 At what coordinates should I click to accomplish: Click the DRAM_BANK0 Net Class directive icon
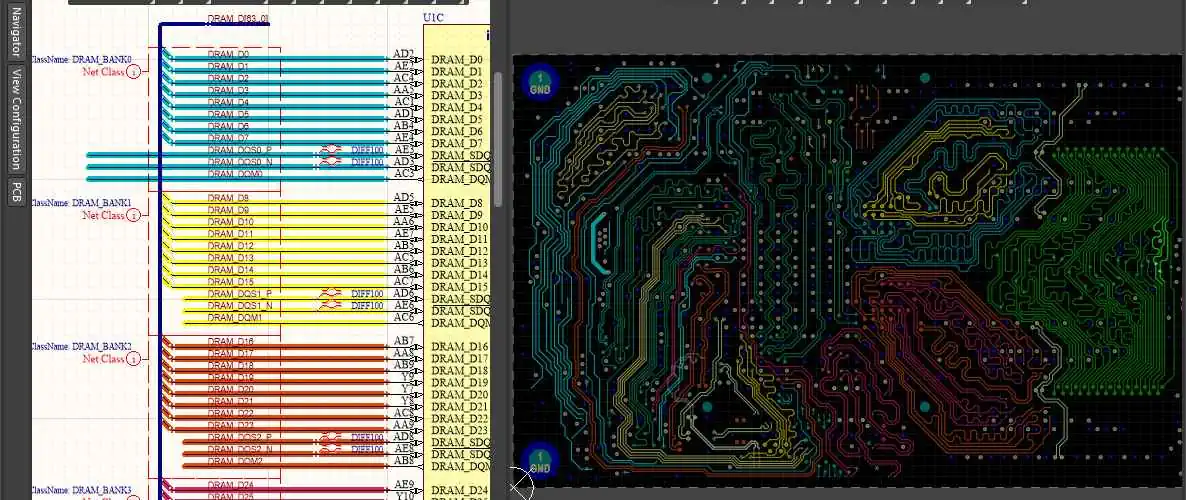pos(134,72)
